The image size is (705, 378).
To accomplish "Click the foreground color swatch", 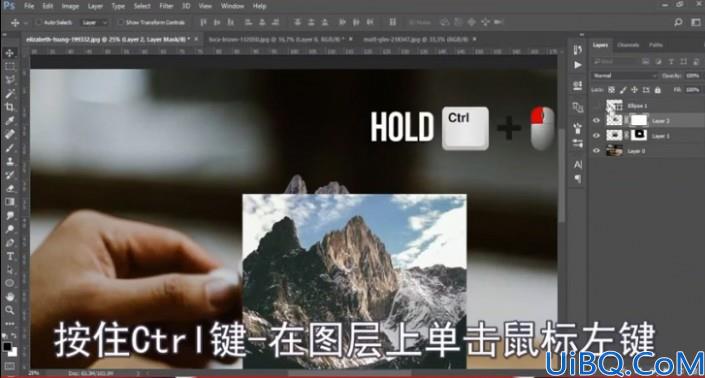I will click(x=7, y=347).
